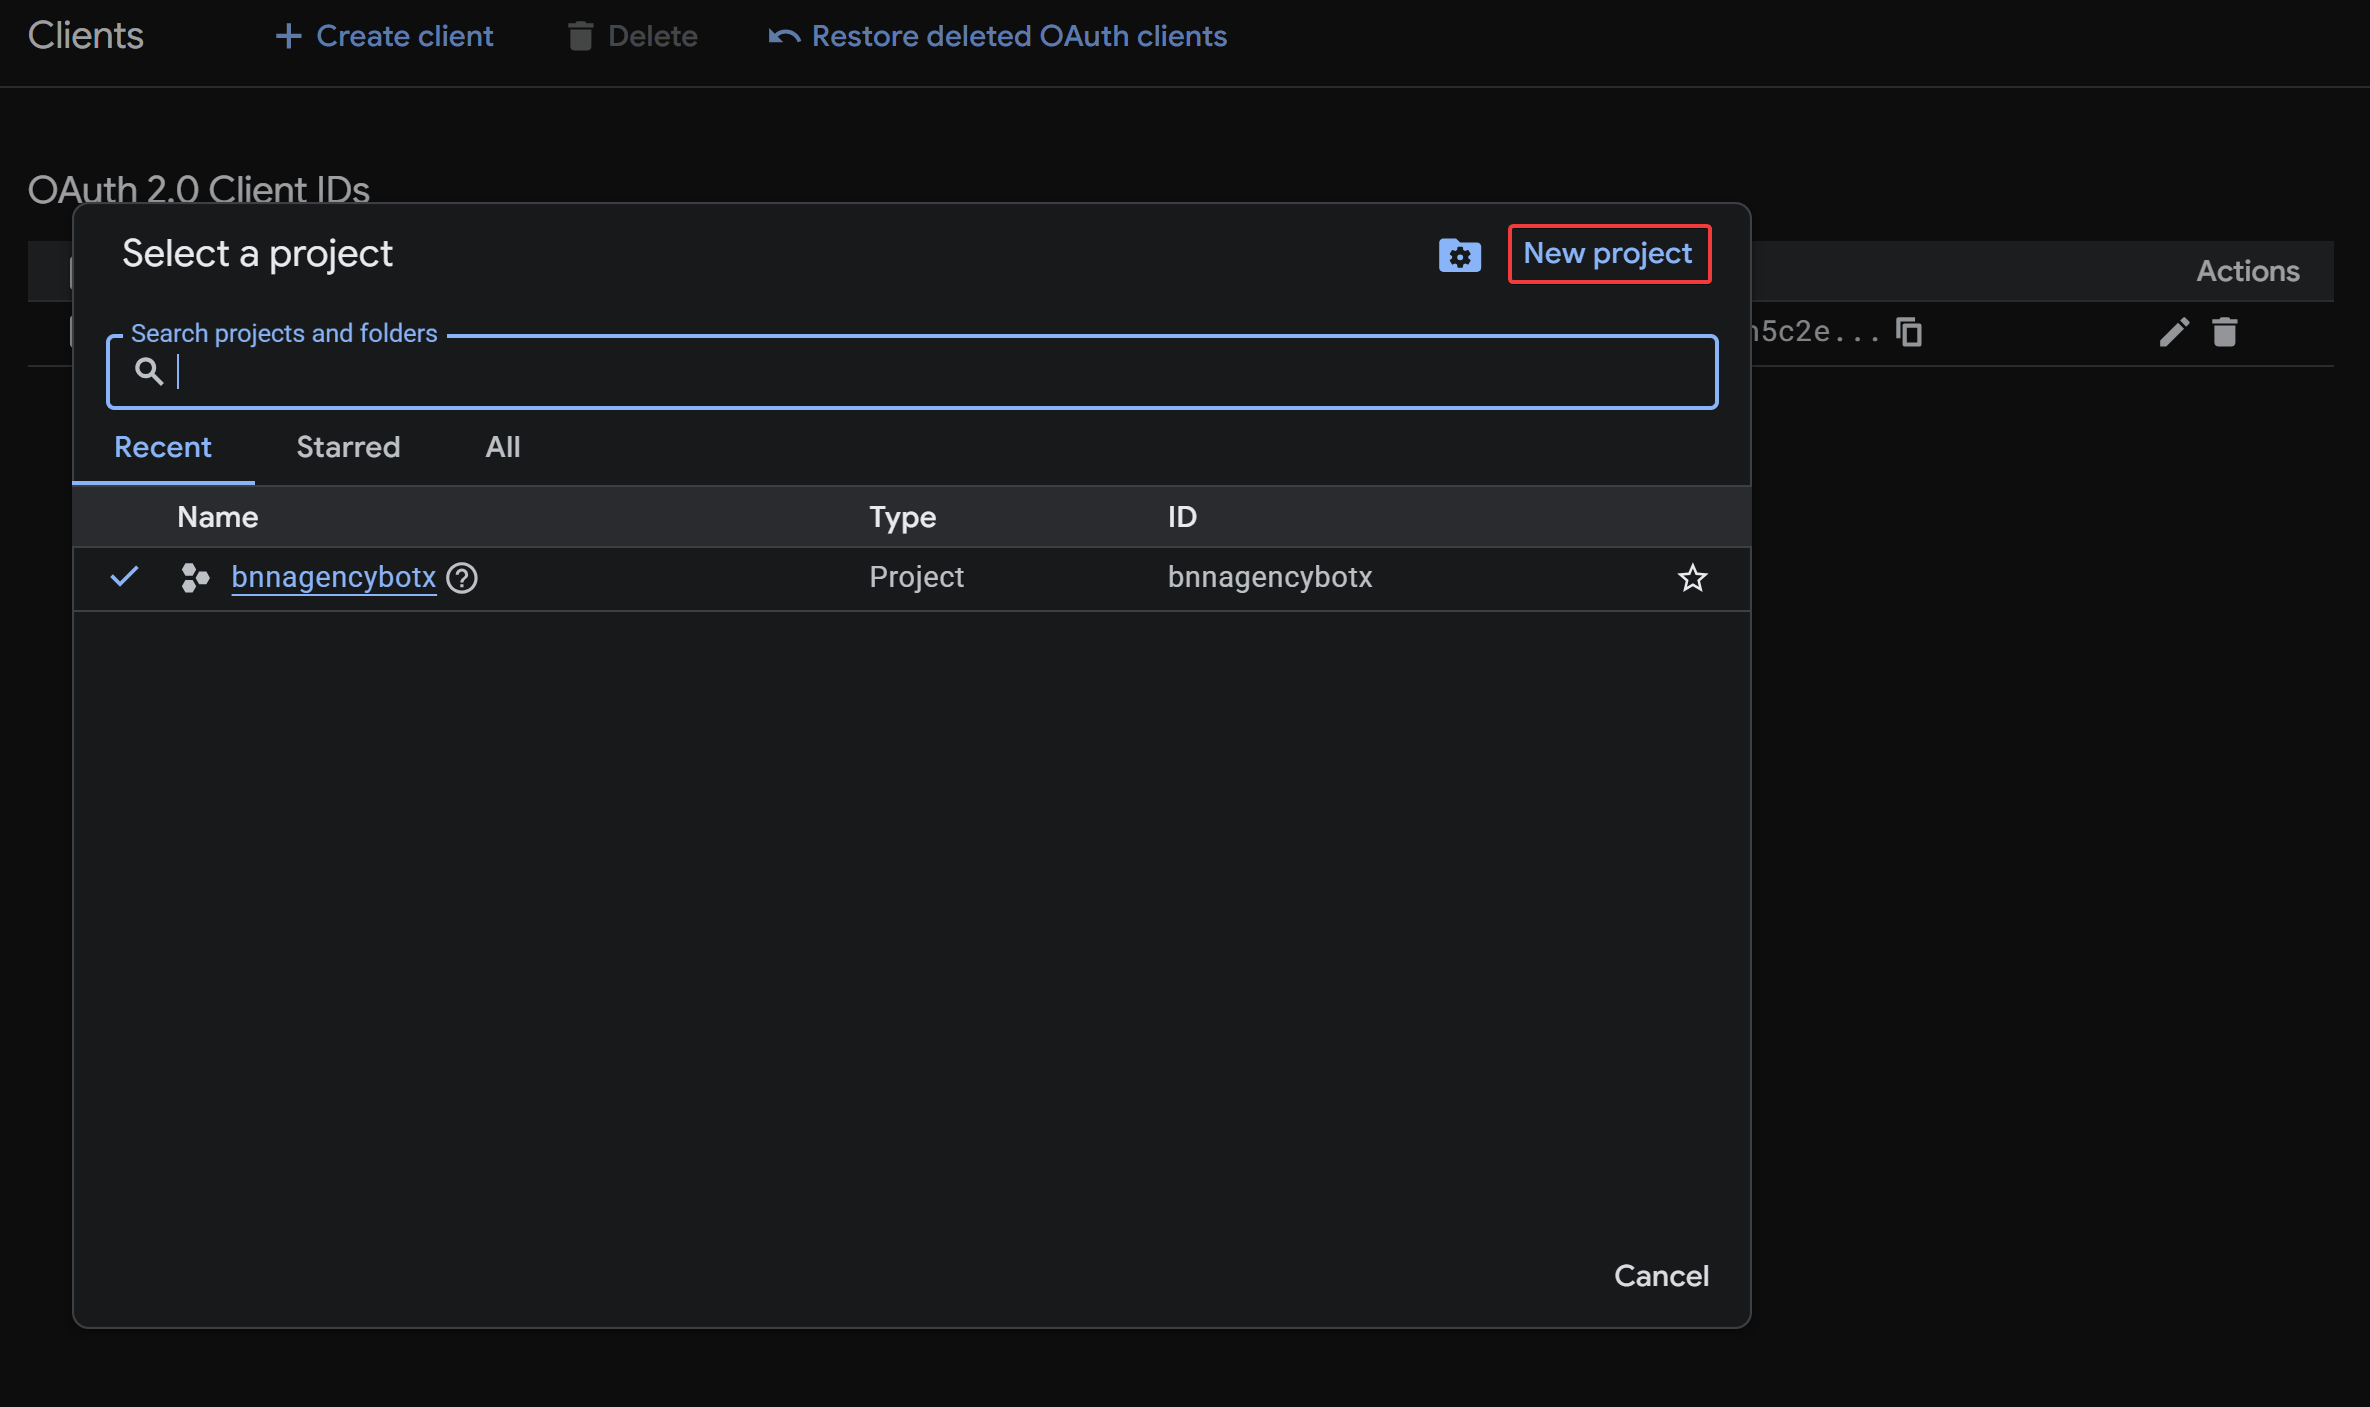Viewport: 2370px width, 1407px height.
Task: Click the search magnifier icon
Action: [x=149, y=372]
